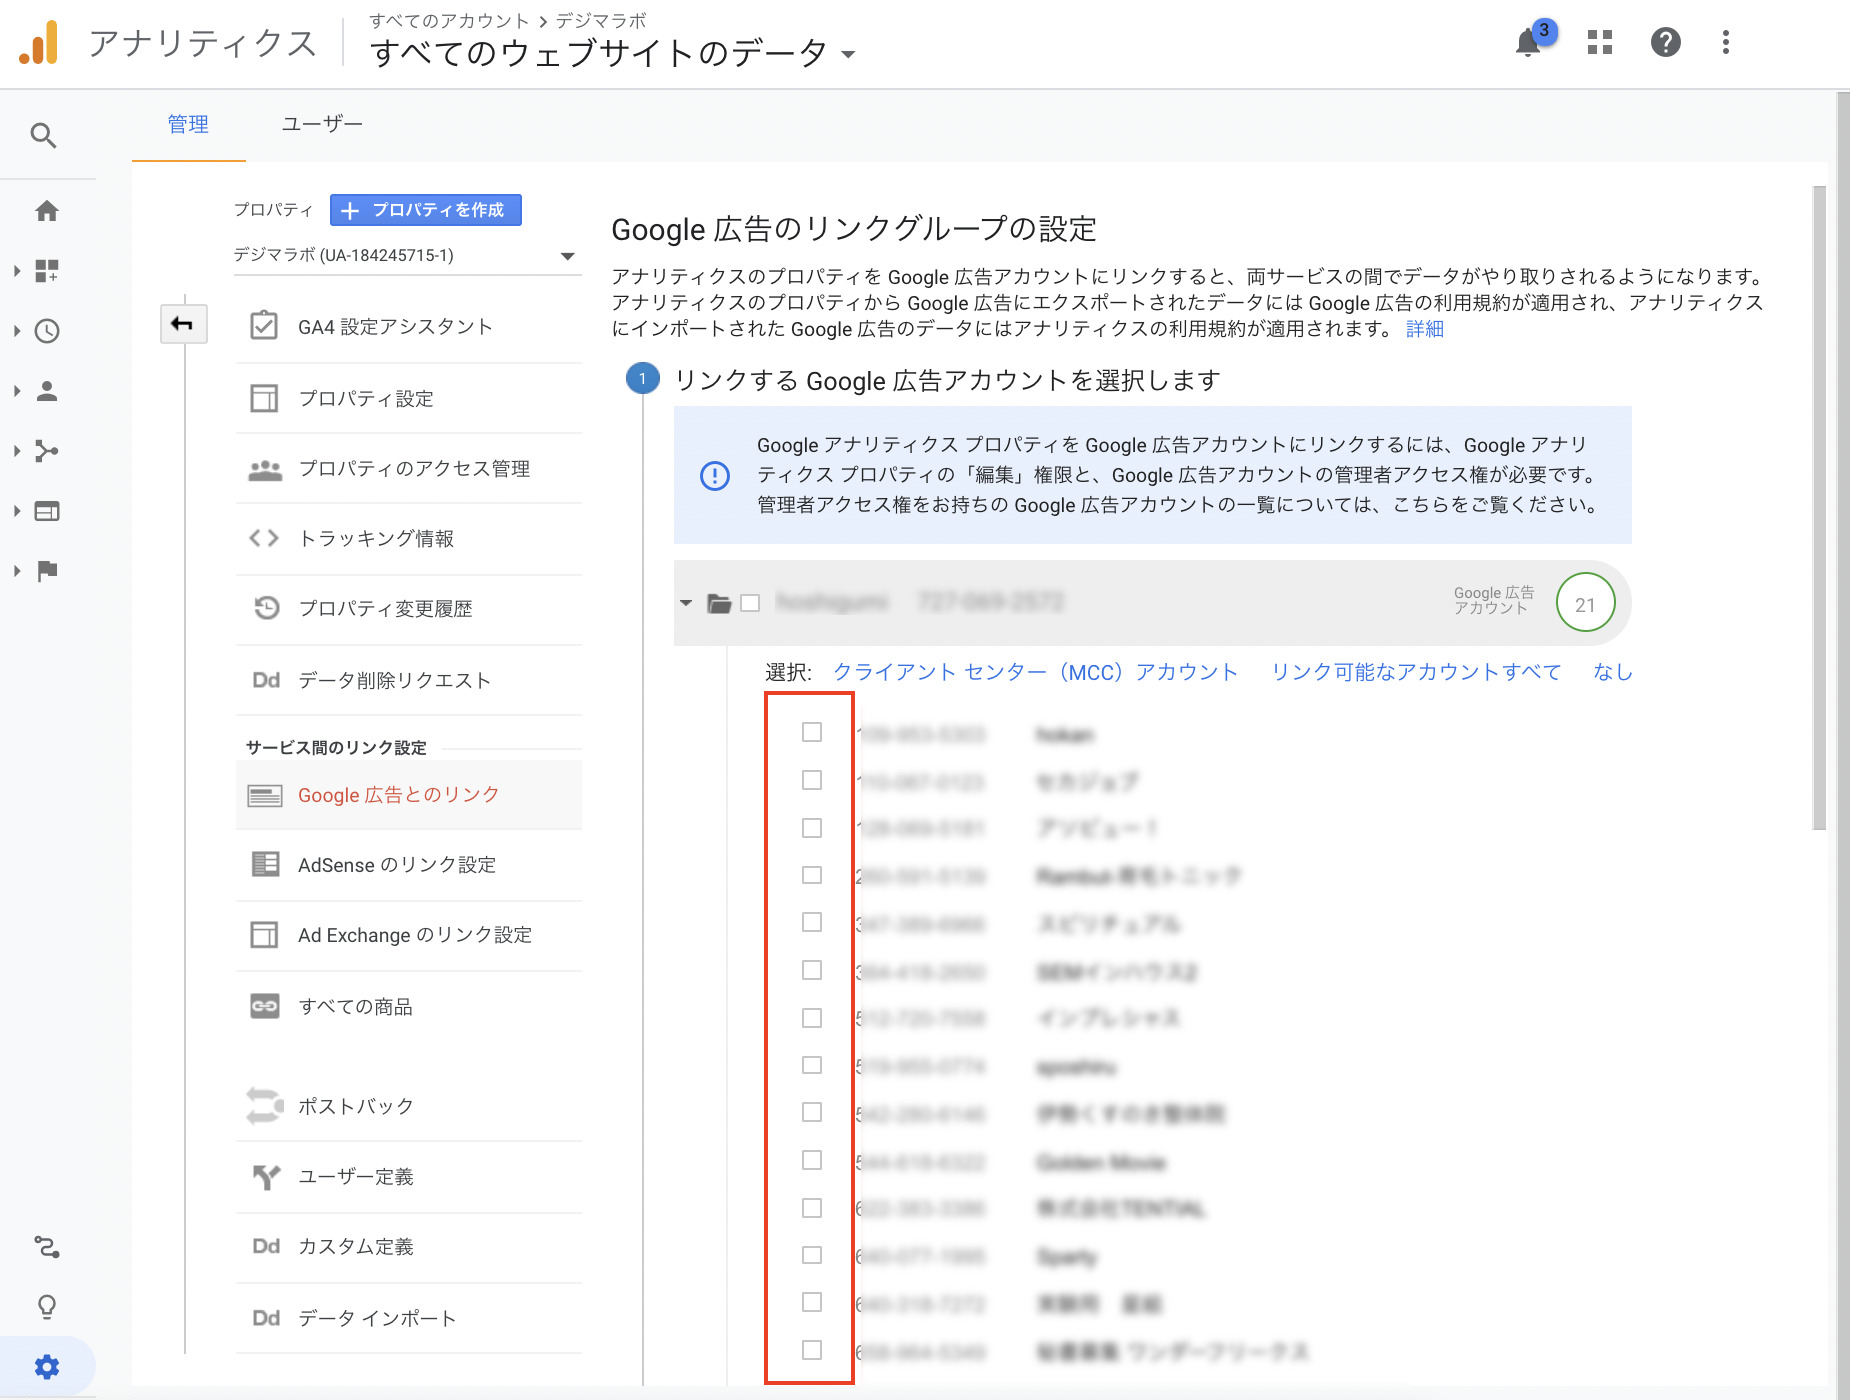Check the first Google Ads account checkbox
Image resolution: width=1850 pixels, height=1400 pixels.
tap(810, 732)
